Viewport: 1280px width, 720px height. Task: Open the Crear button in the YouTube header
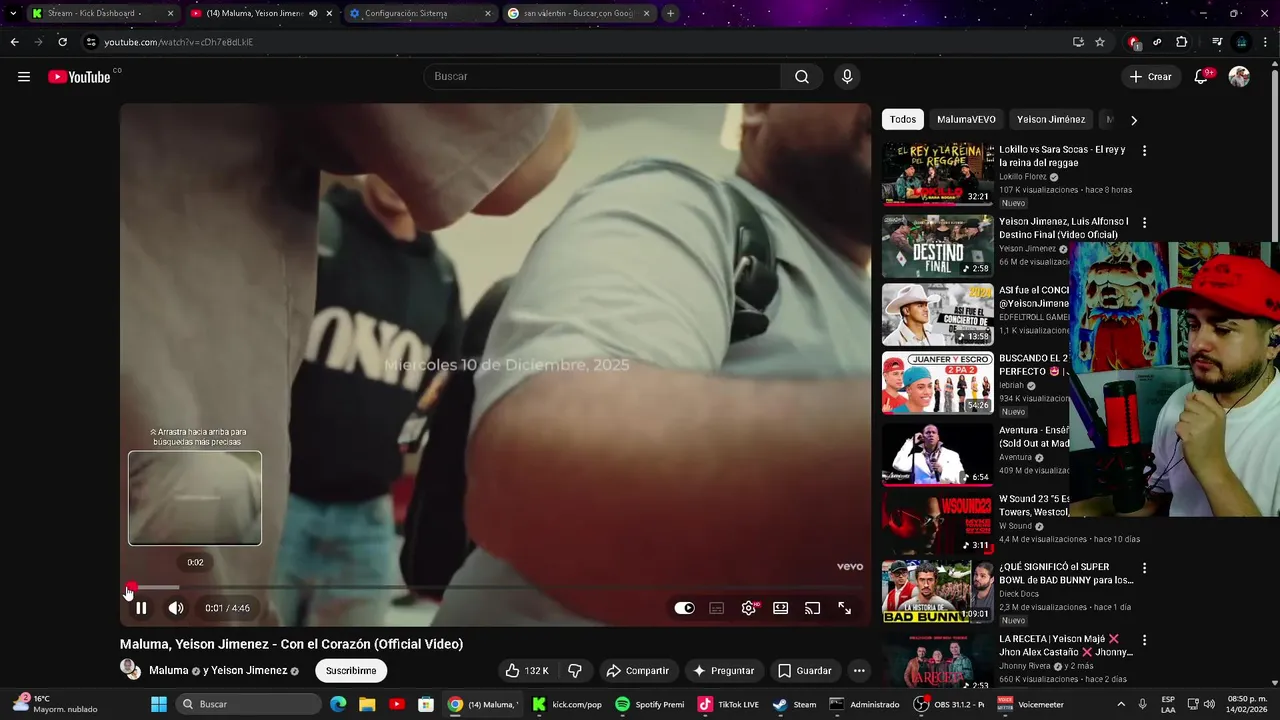tap(1150, 77)
